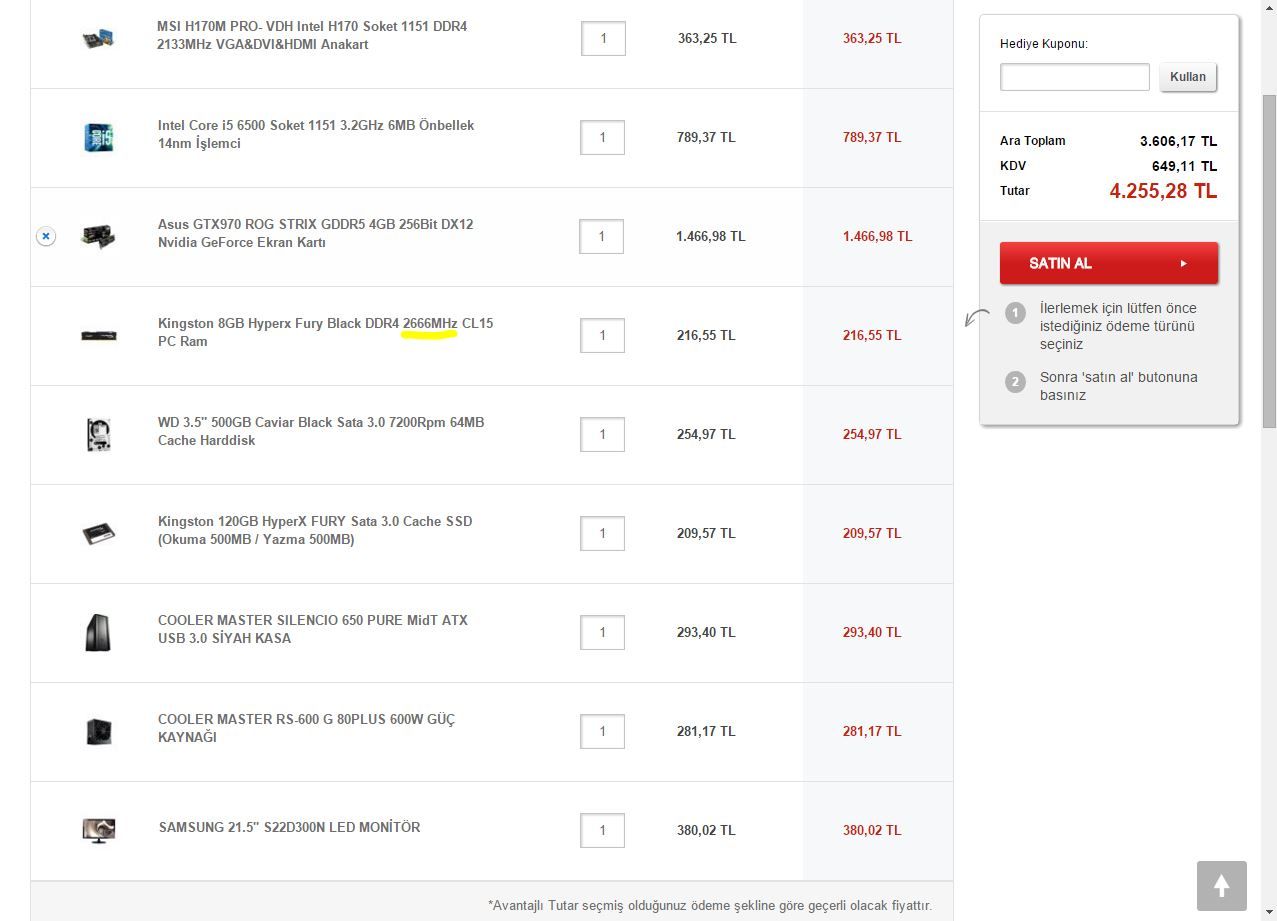Click the Cooler Master RS-600 power supply thumbnail
Viewport: 1277px width, 921px height.
coord(98,731)
